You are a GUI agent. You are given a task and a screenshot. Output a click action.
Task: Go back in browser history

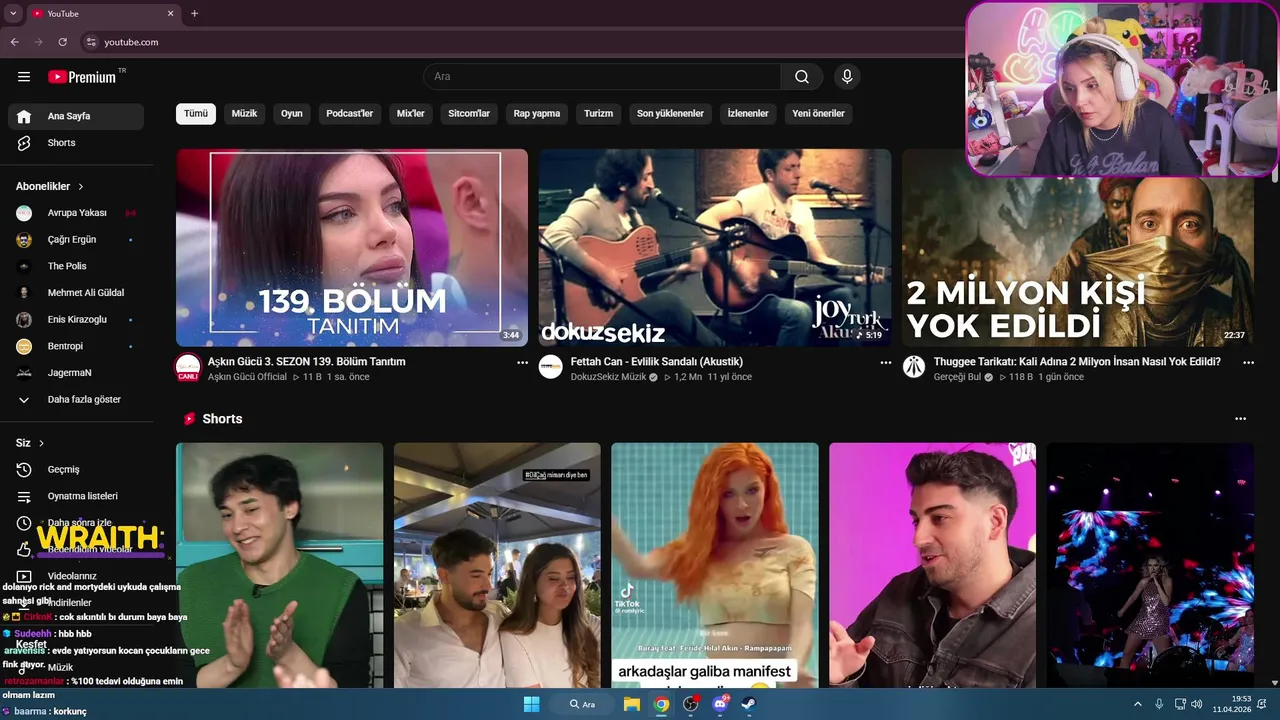click(x=14, y=42)
